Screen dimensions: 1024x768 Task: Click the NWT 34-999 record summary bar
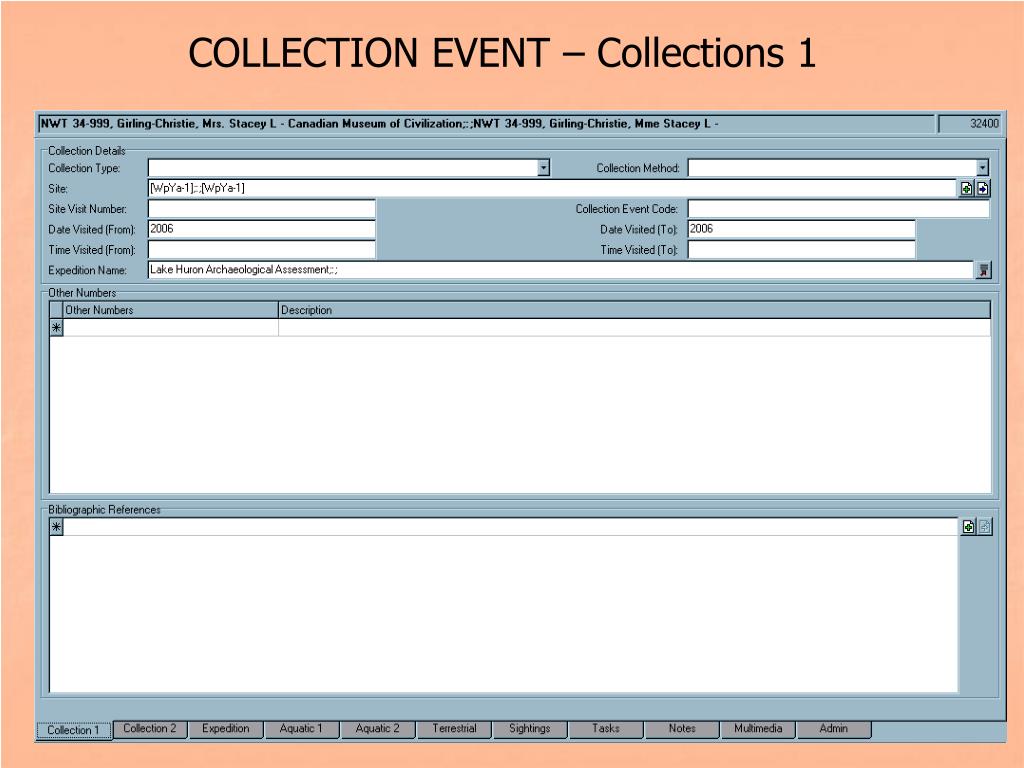486,123
